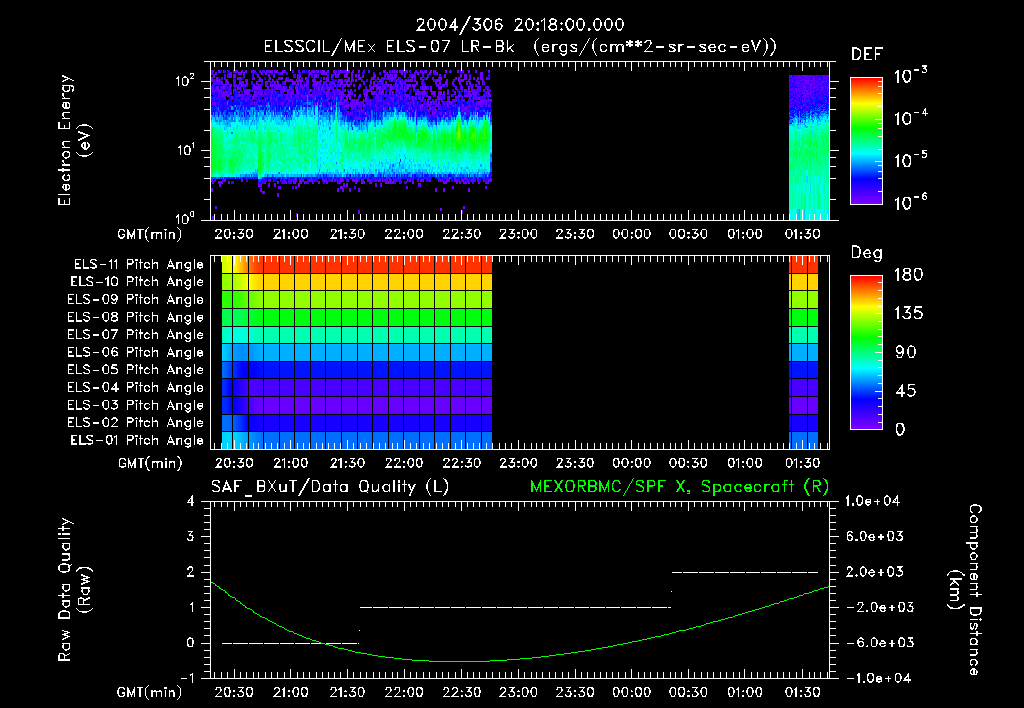Click the ELS-09 Pitch Angle row label
This screenshot has height=708, width=1024.
136,300
